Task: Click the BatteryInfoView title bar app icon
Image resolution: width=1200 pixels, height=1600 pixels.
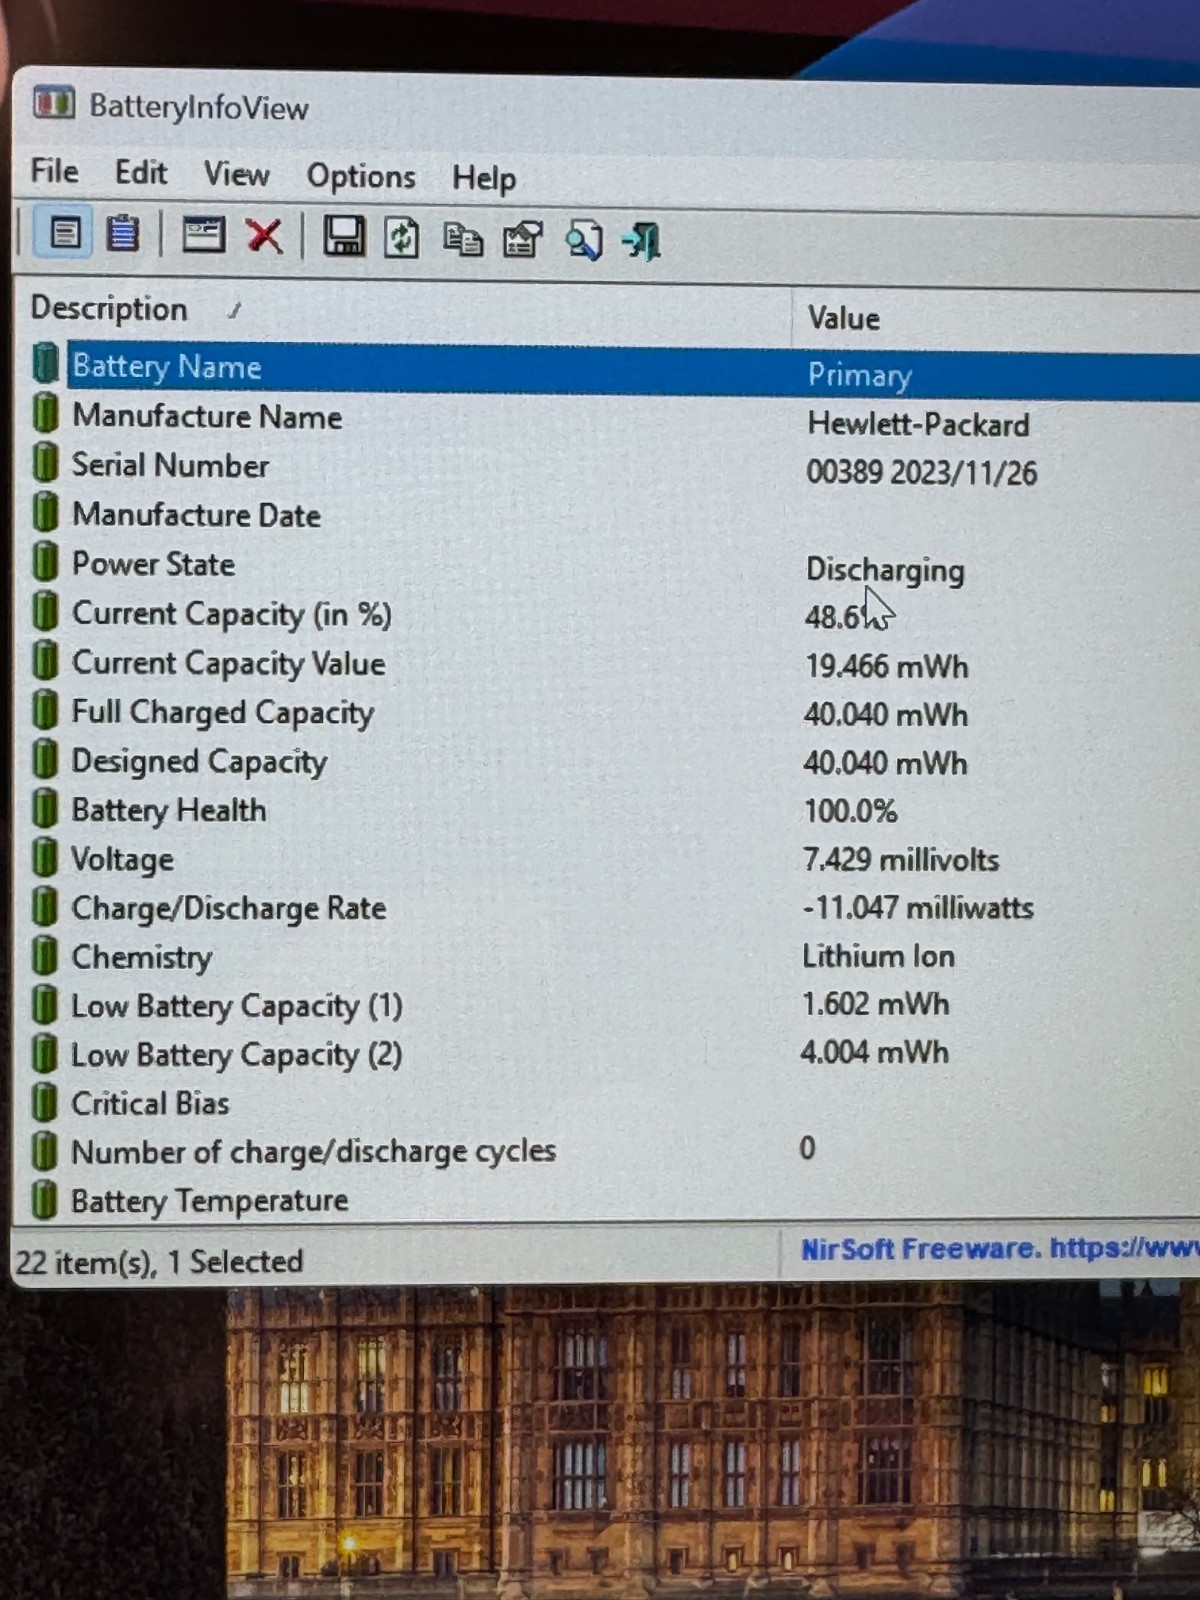Action: coord(54,103)
